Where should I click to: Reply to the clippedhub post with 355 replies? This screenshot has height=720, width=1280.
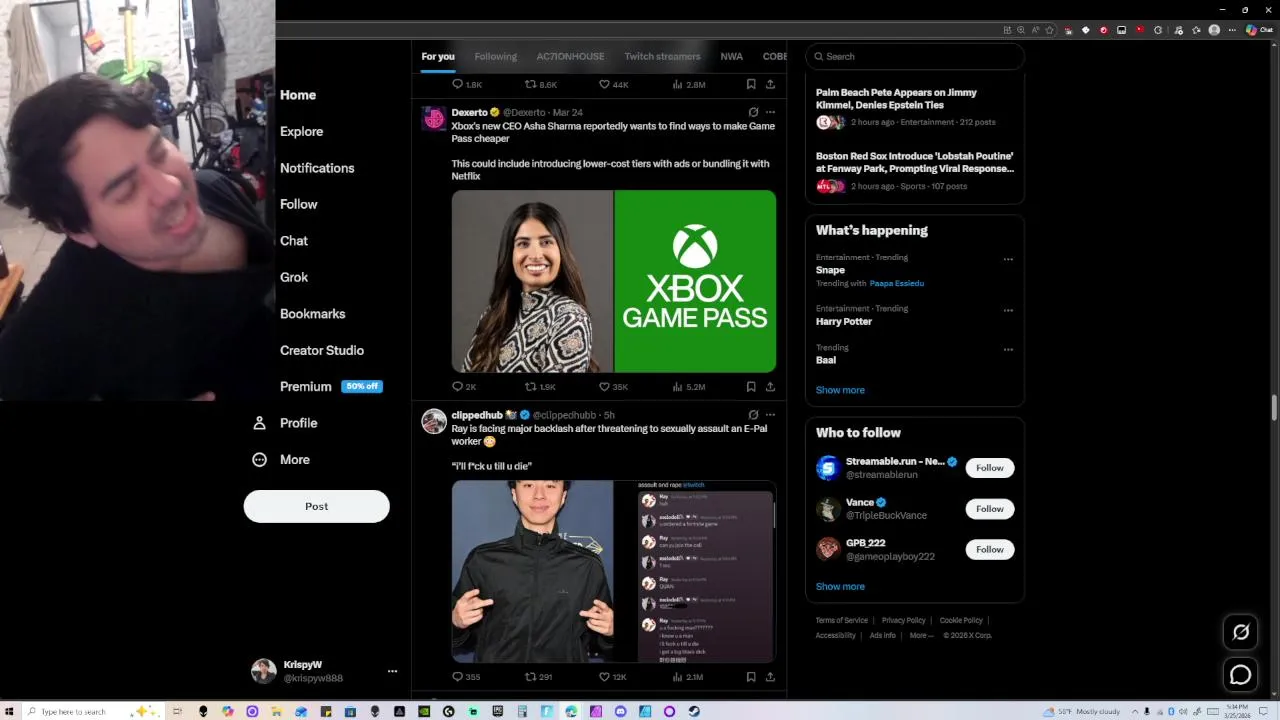click(465, 677)
